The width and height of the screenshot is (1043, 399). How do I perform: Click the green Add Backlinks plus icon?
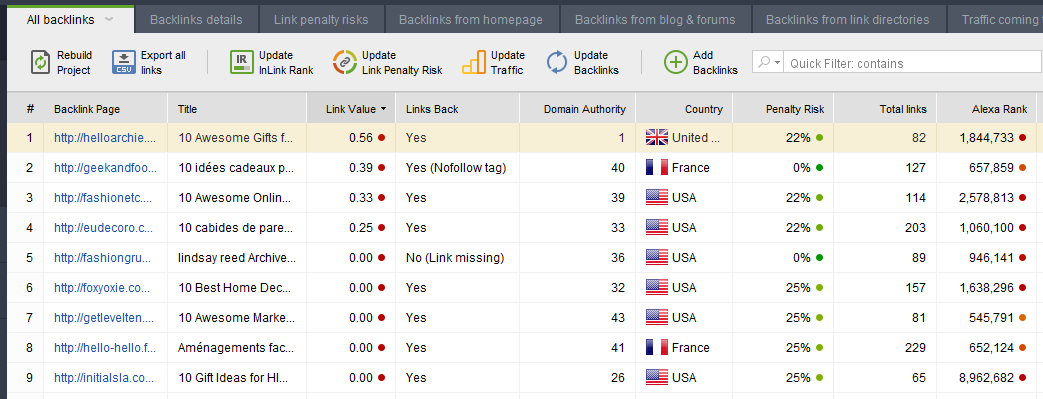click(x=675, y=63)
